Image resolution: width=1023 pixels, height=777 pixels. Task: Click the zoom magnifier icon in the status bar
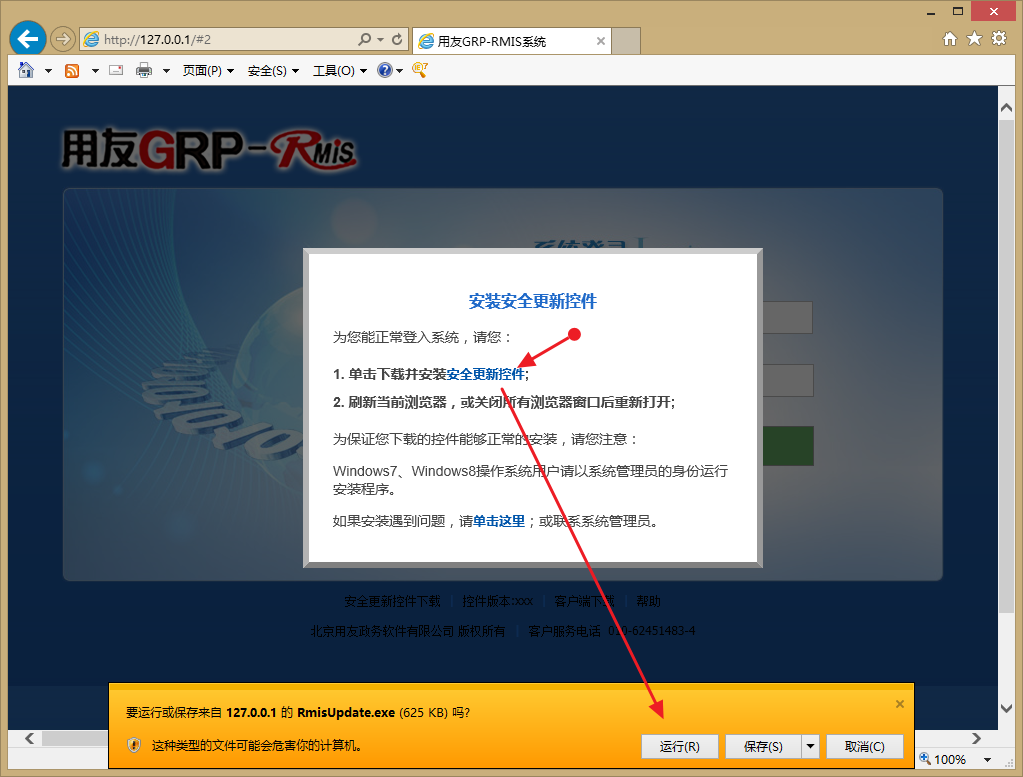click(x=924, y=759)
